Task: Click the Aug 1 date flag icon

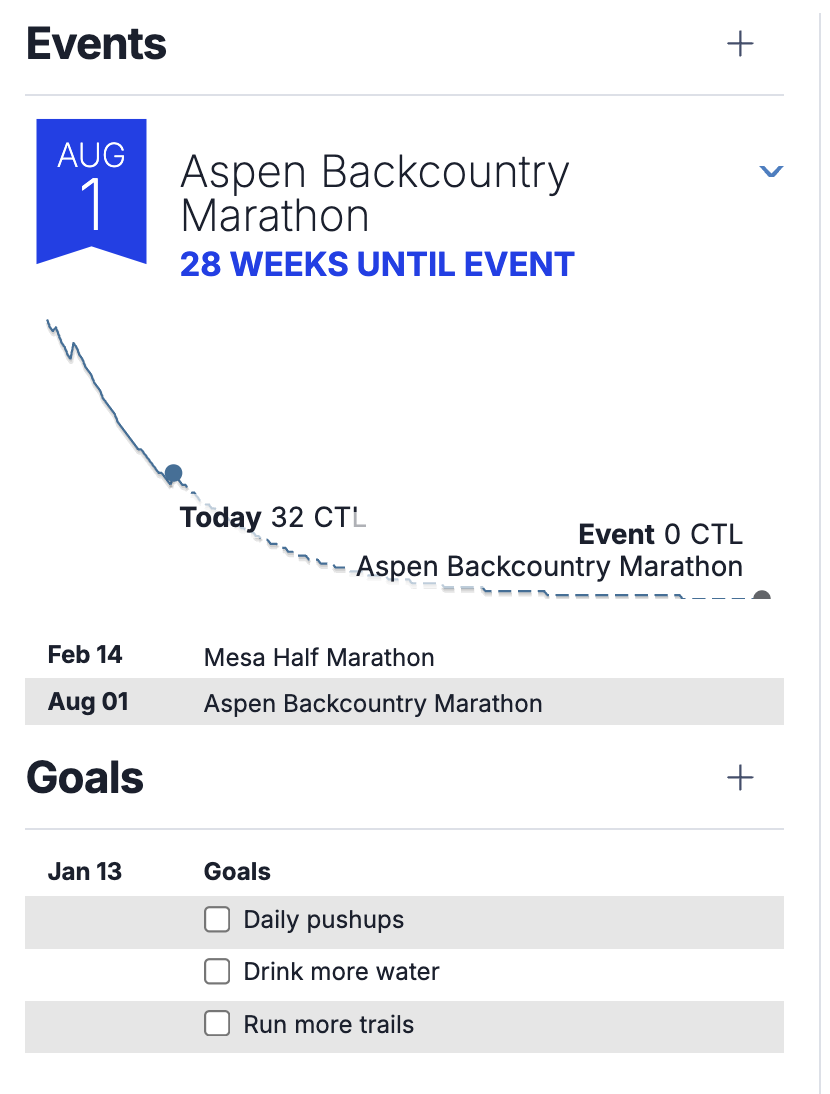Action: click(x=92, y=190)
